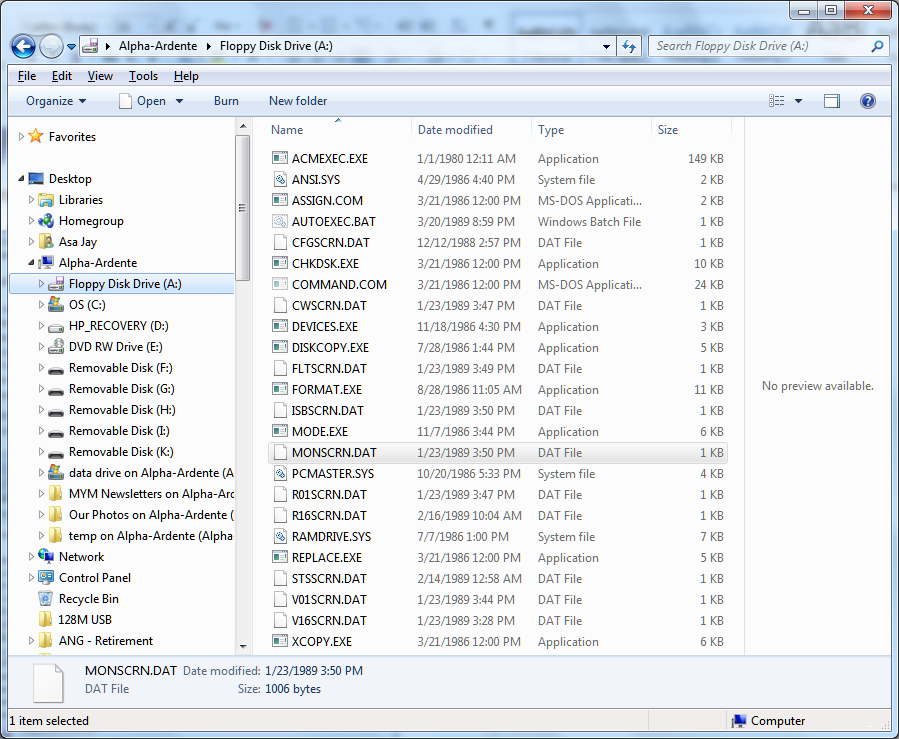Select RAMDRIVE.SYS file icon

pyautogui.click(x=280, y=537)
